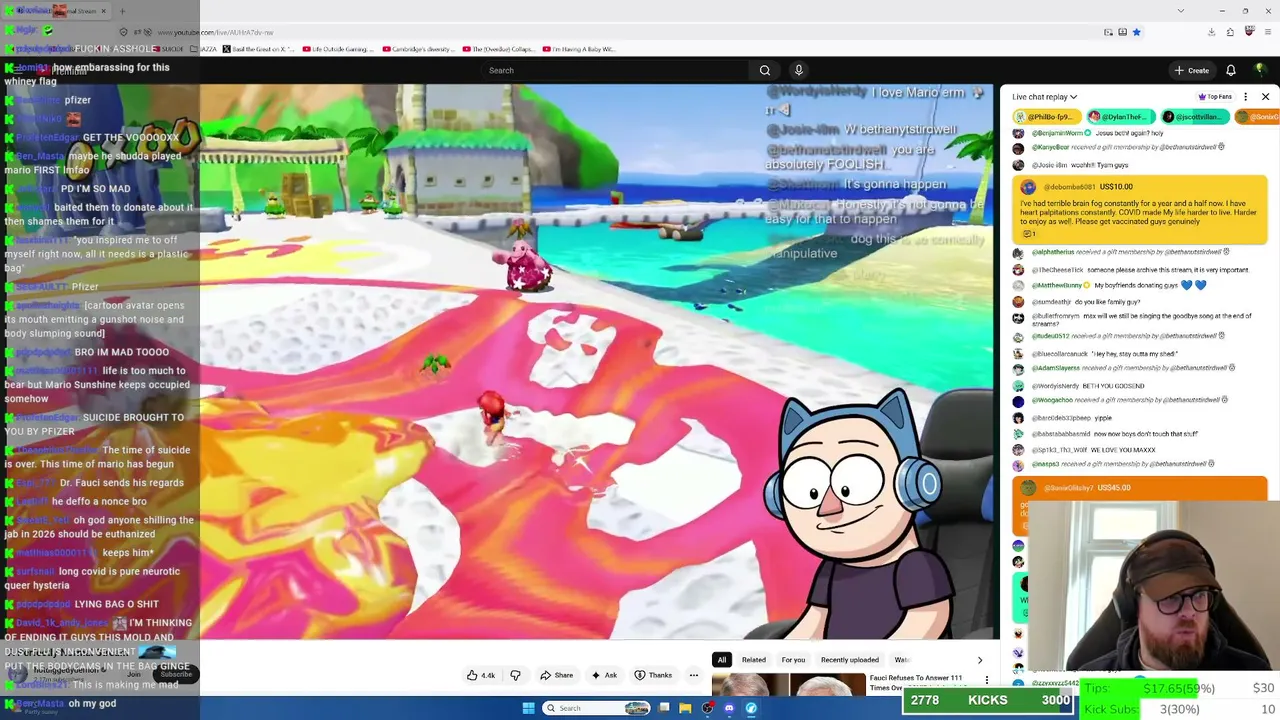
Task: Dislike the video with thumbs down
Action: click(515, 675)
